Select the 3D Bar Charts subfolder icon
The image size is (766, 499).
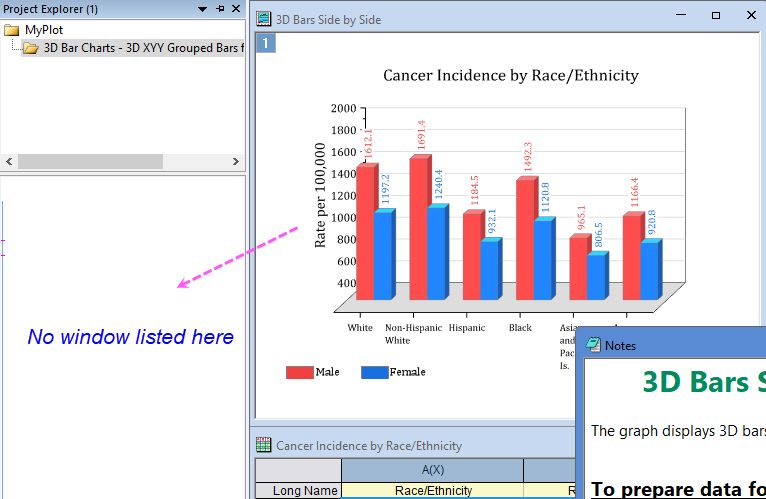[x=31, y=47]
